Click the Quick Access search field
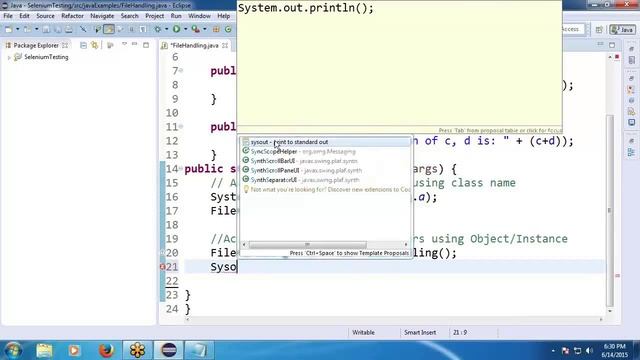Image resolution: width=640 pixels, height=360 pixels. 574,29
